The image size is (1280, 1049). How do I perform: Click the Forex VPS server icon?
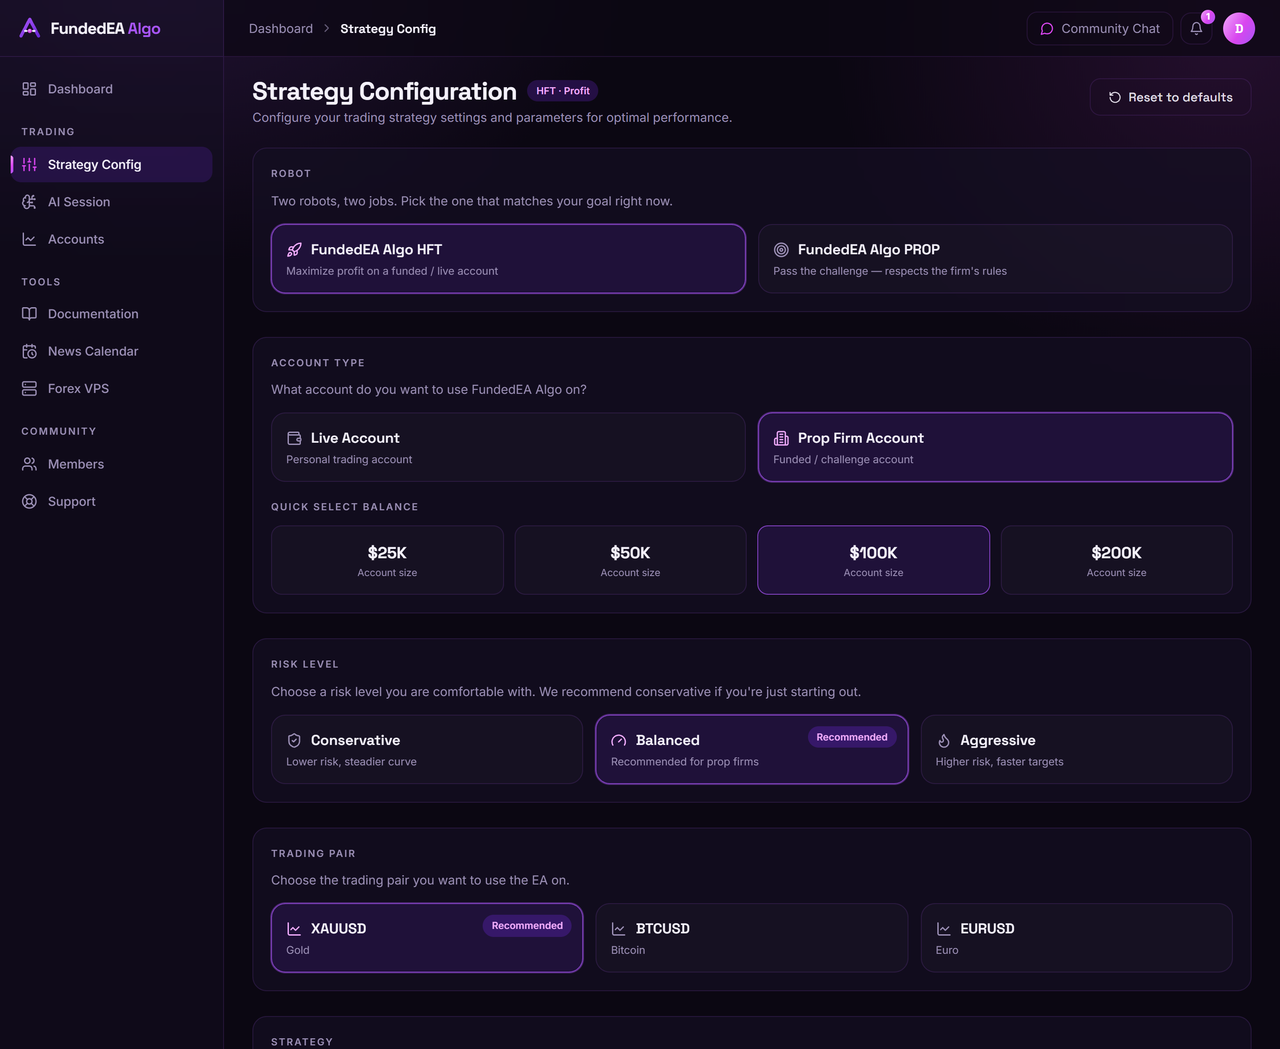pyautogui.click(x=29, y=389)
